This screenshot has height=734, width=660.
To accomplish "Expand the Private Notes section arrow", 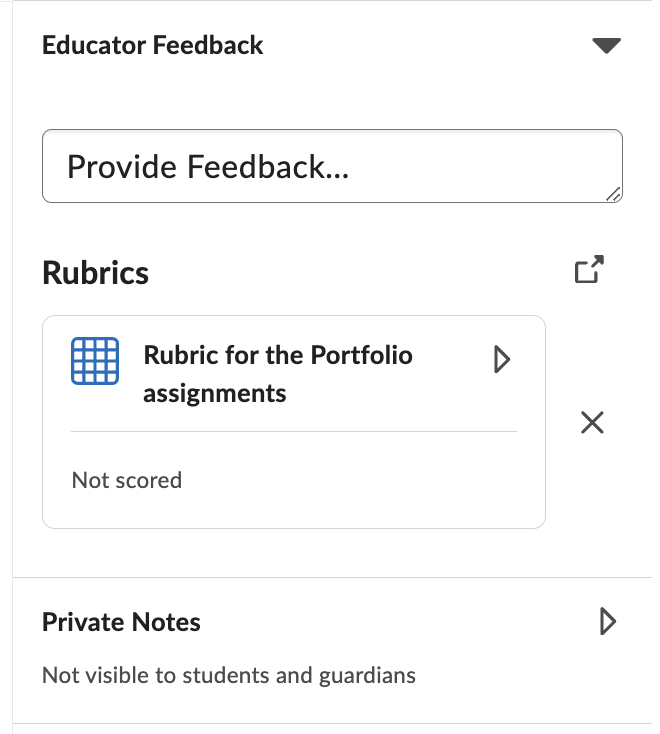I will (x=608, y=622).
